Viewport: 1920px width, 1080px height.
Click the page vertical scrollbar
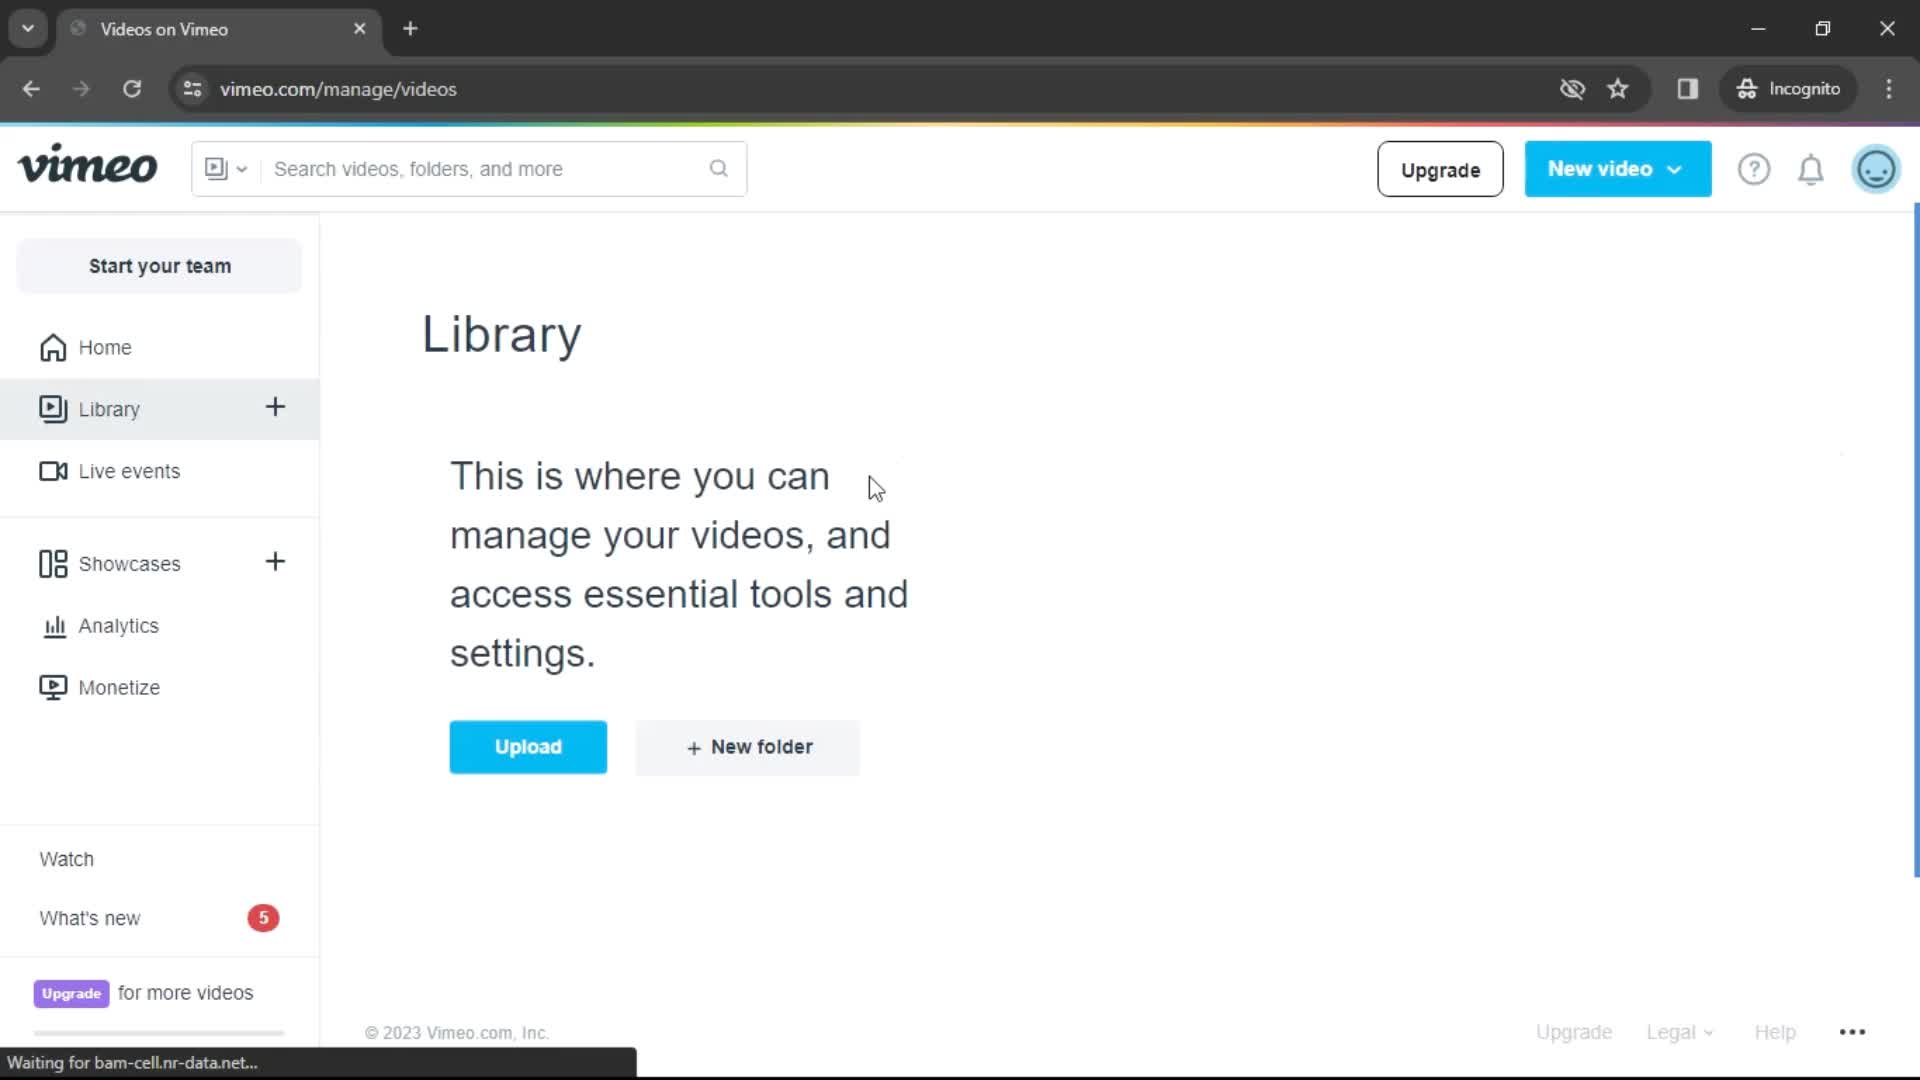[1915, 540]
